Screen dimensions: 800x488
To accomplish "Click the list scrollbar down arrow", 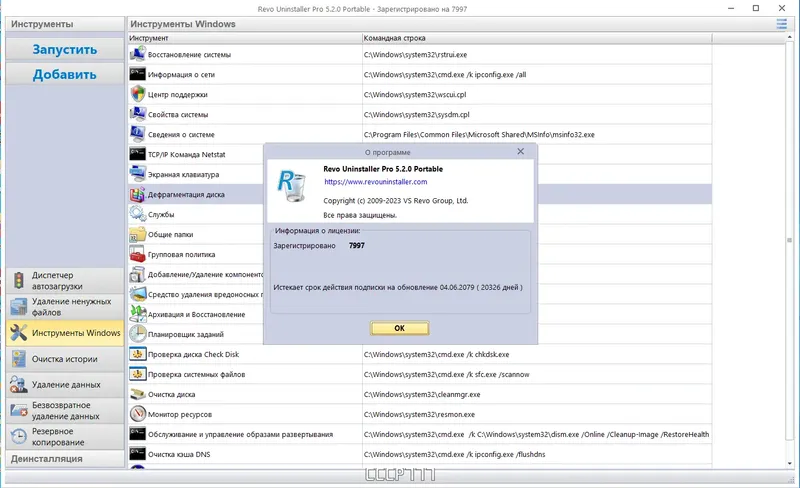I will coord(790,463).
